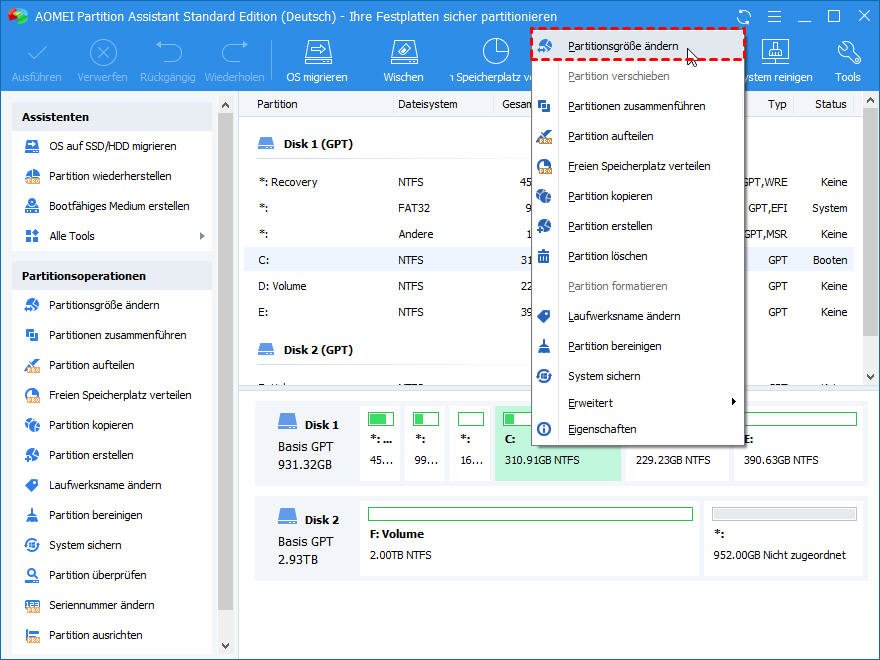This screenshot has height=660, width=880.
Task: Click down arrow of partition list scrollbar
Action: pos(870,377)
